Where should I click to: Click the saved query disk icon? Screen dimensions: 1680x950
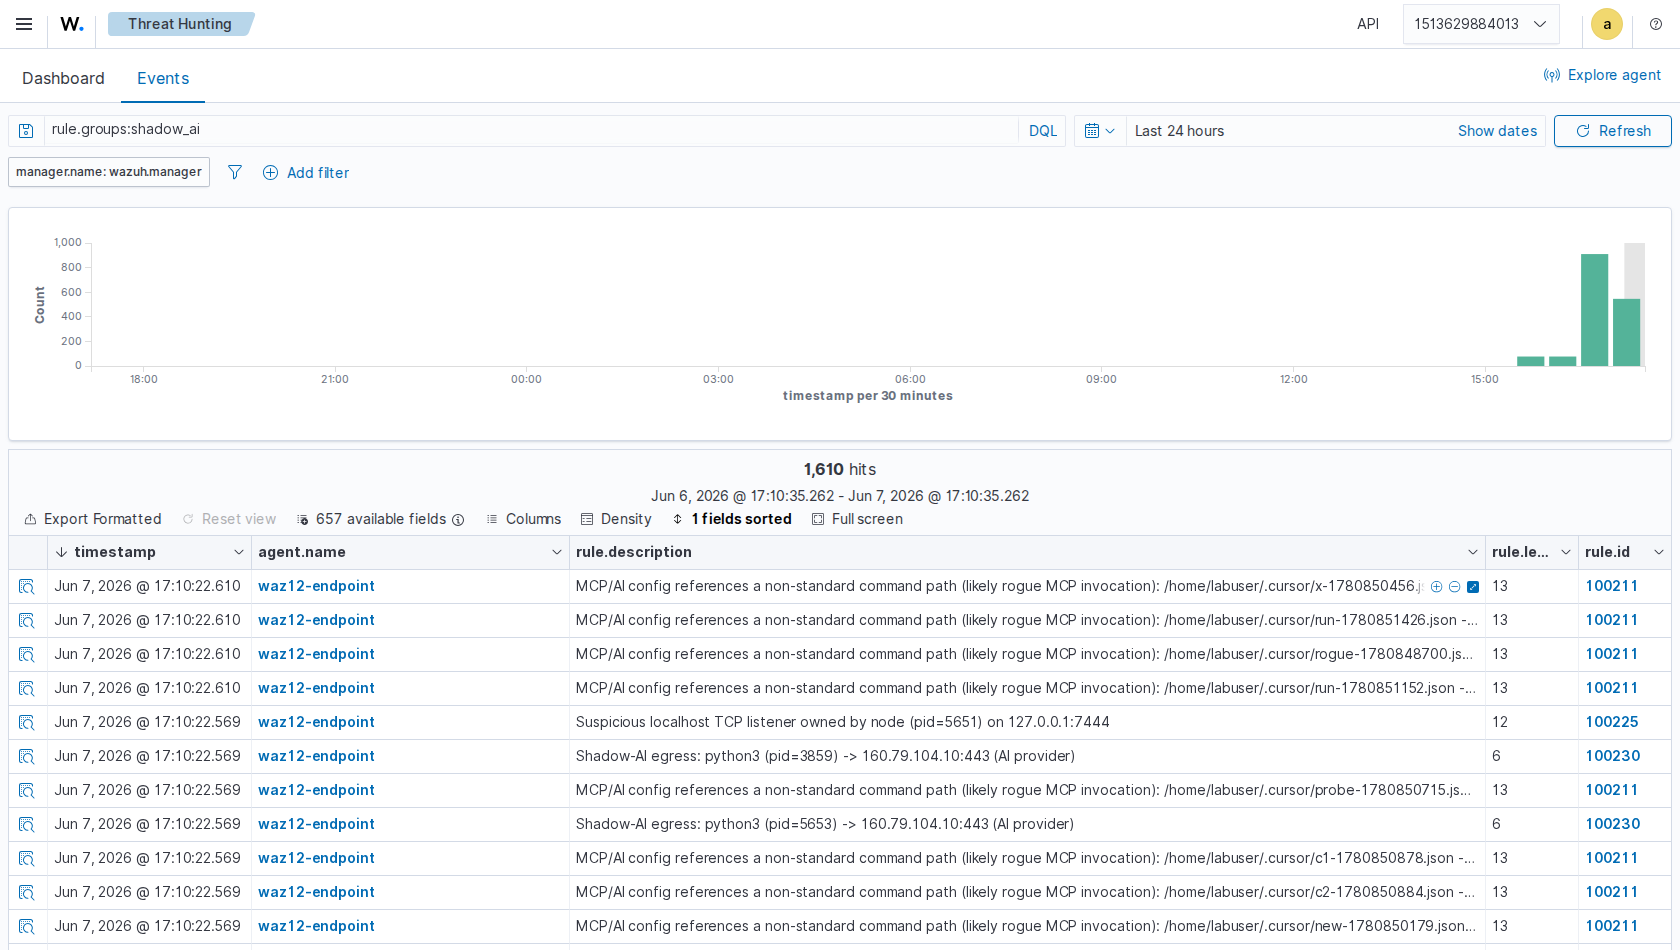point(26,131)
